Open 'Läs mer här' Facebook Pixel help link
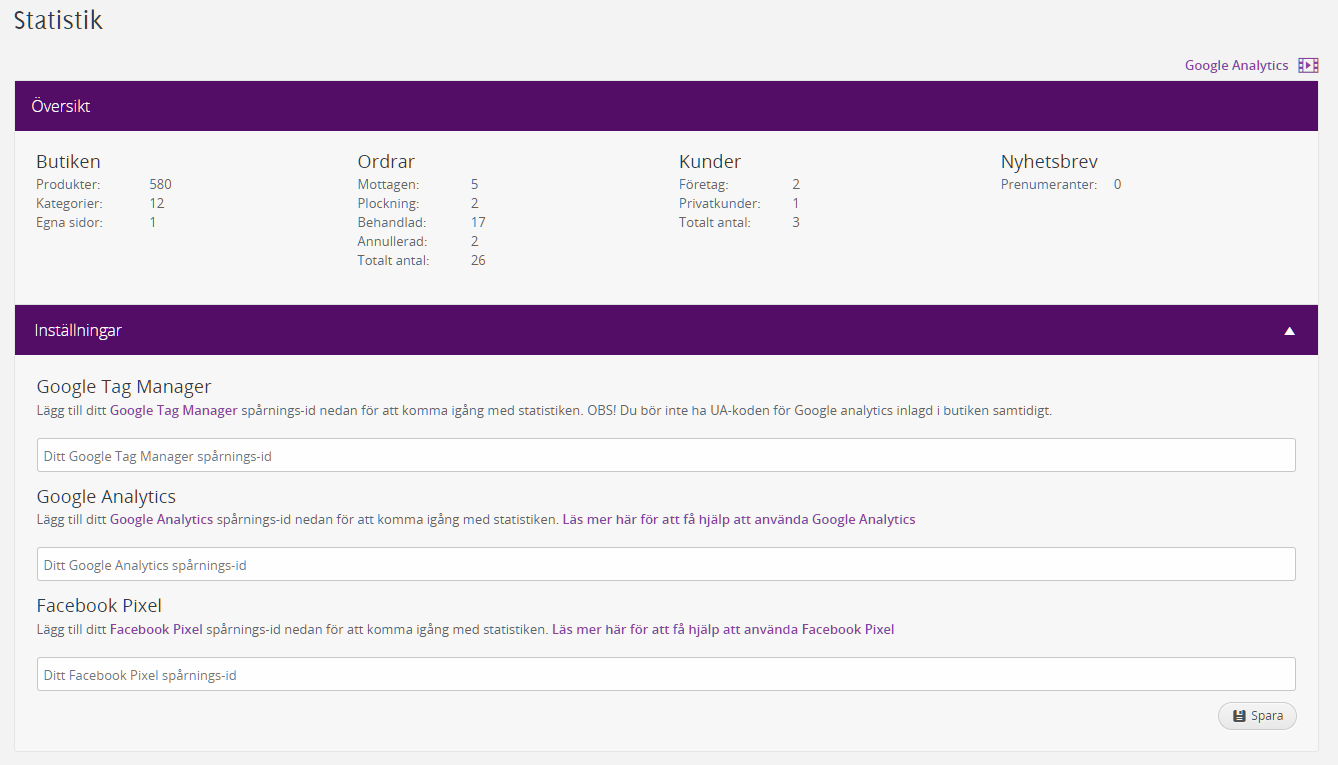This screenshot has height=765, width=1338. [x=723, y=629]
